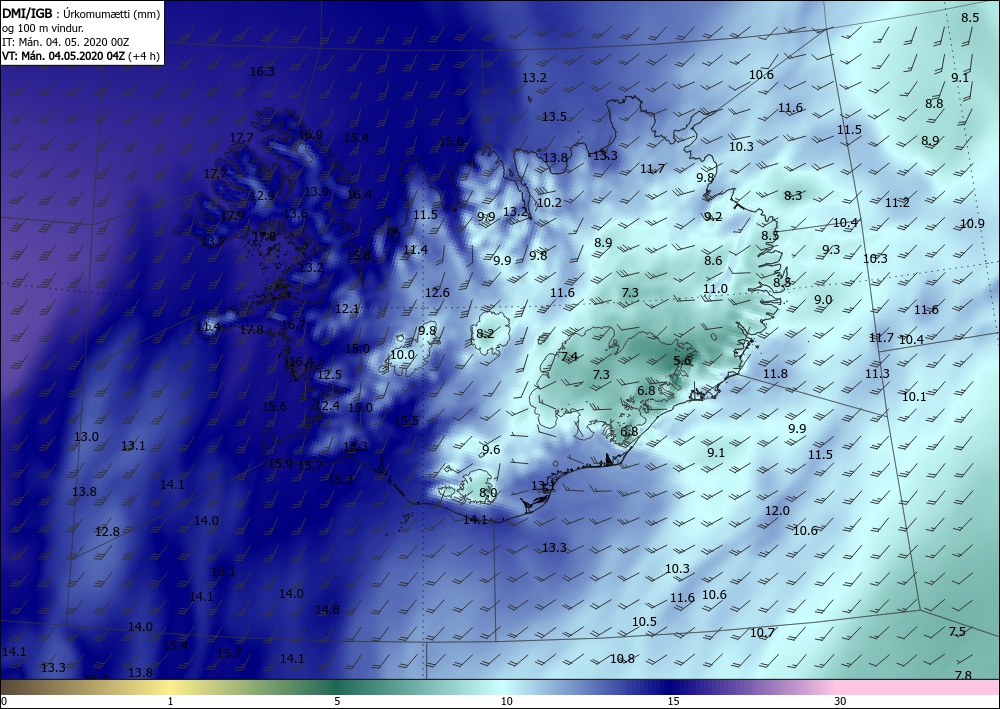The image size is (1000, 709).
Task: Click the 17.9 value on the map
Action: click(232, 216)
